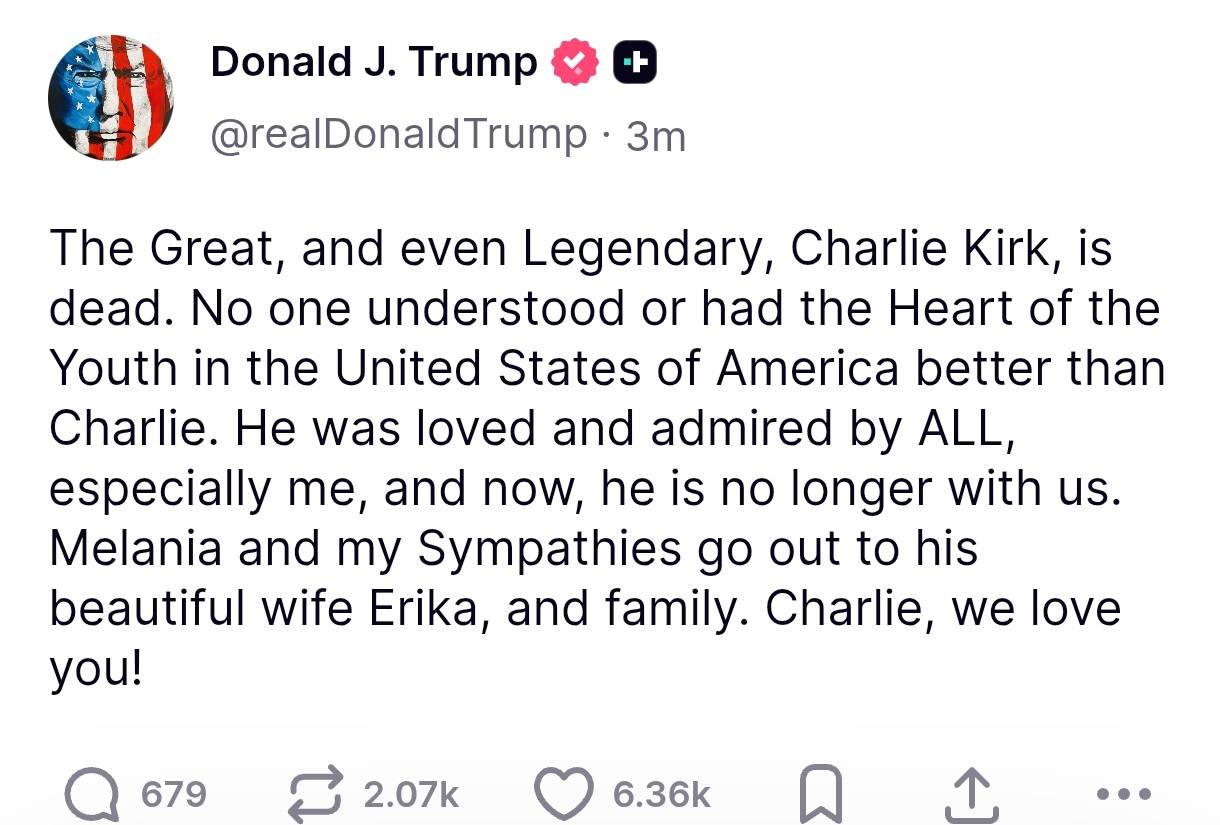Repost with the ReTruth arrows icon
This screenshot has height=825, width=1220.
click(316, 794)
